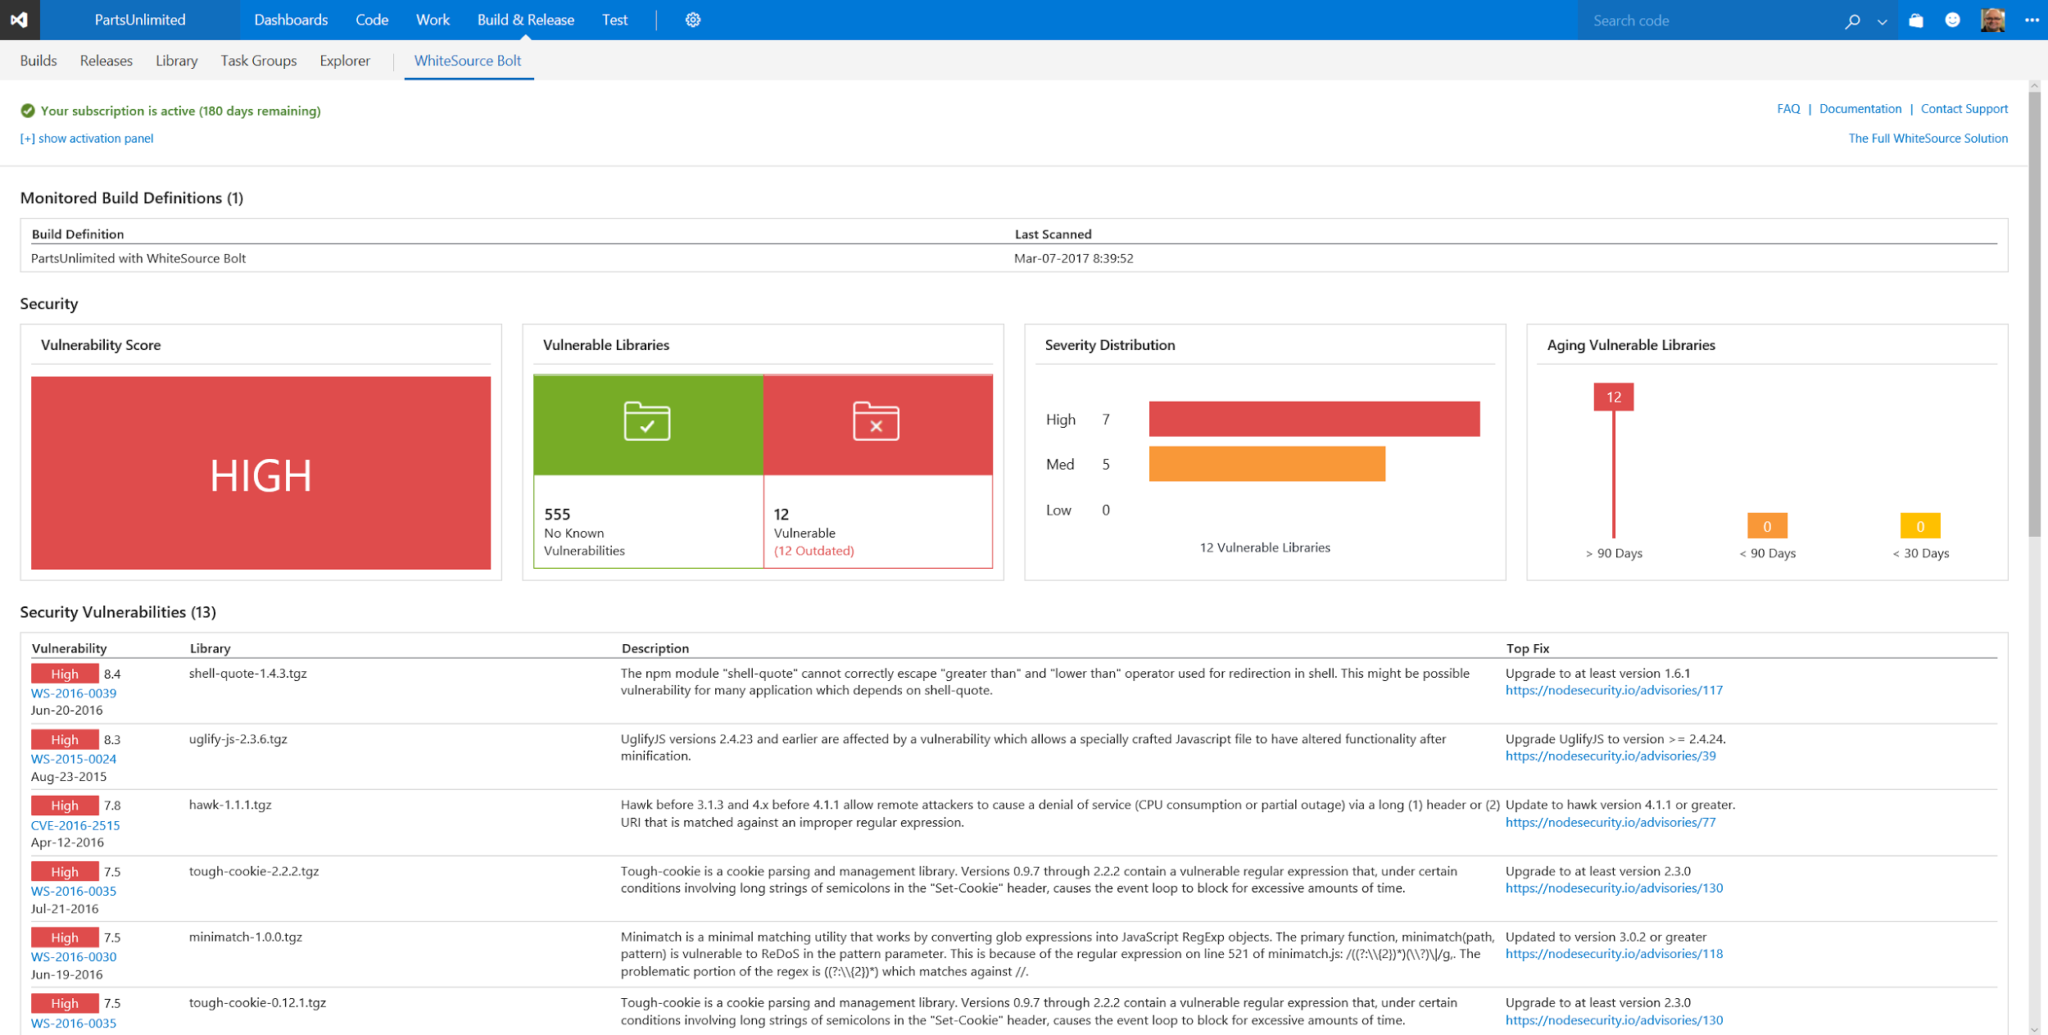2048x1035 pixels.
Task: Open the Test hub
Action: tap(615, 20)
